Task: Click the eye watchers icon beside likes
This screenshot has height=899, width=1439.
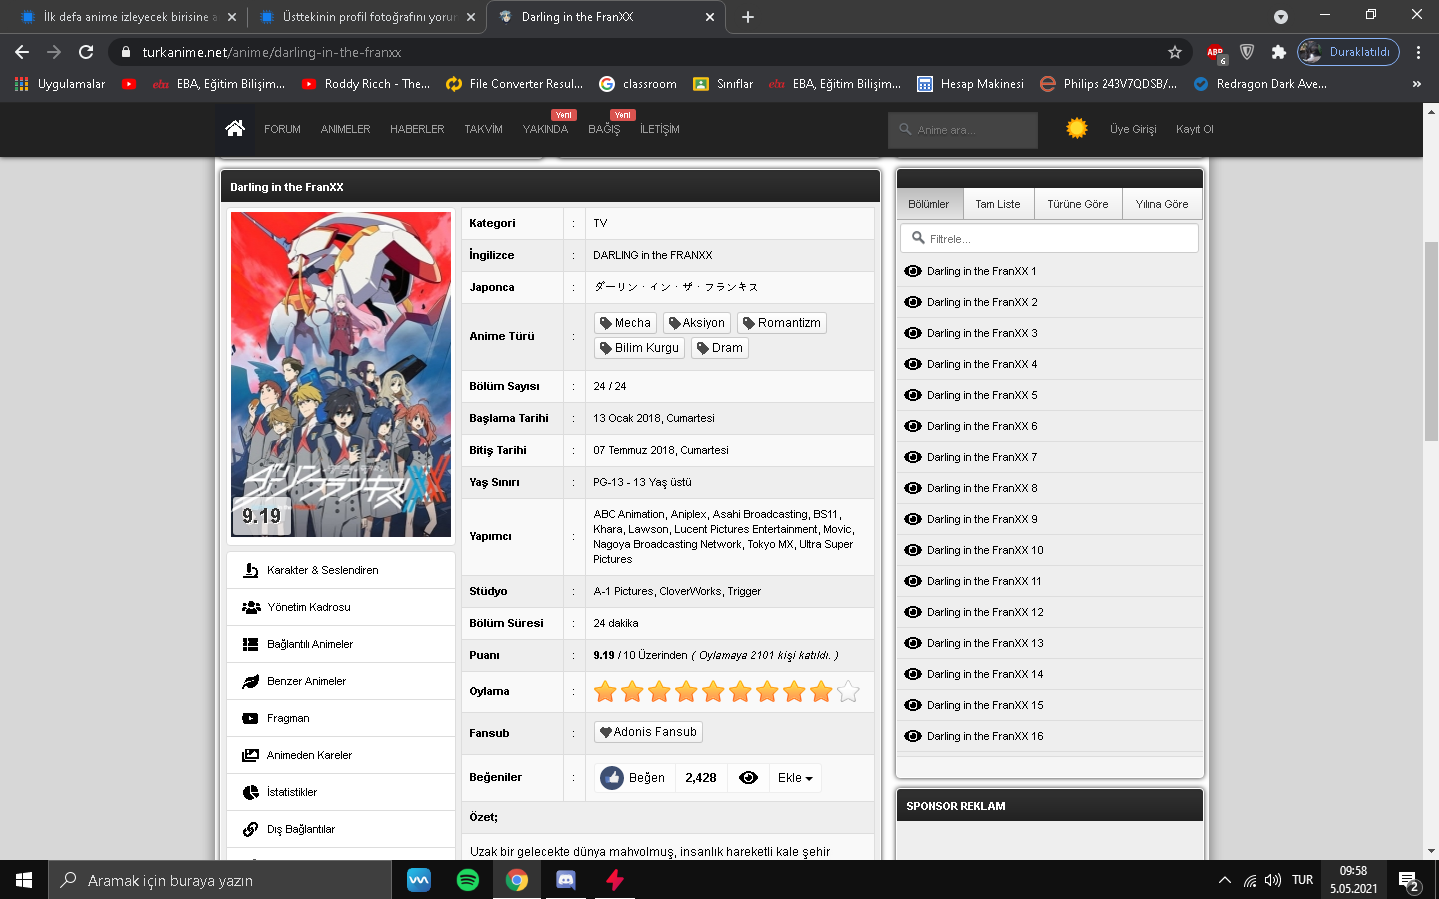Action: pos(748,778)
